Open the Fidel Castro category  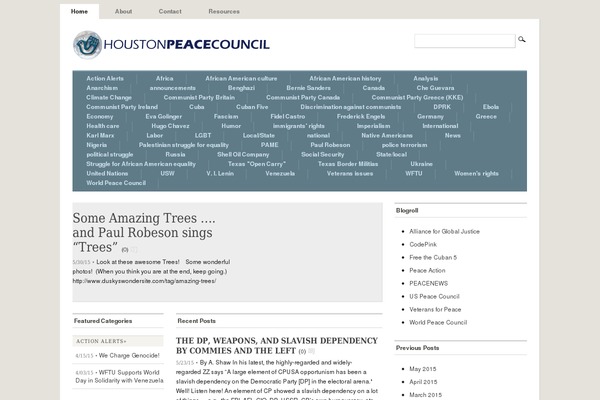pyautogui.click(x=288, y=117)
